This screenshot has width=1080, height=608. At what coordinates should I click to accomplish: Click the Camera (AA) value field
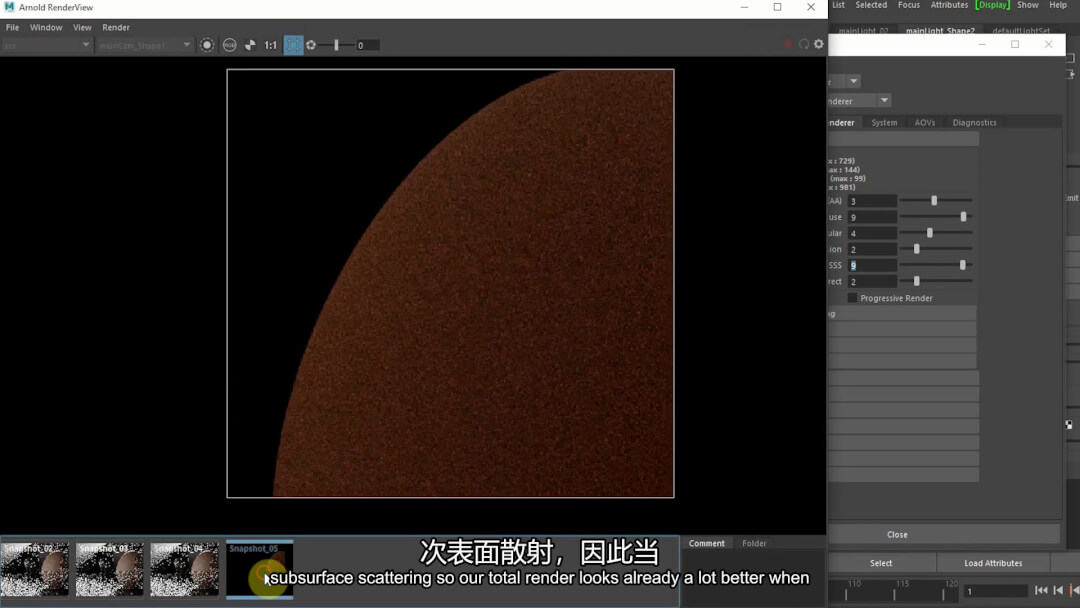coord(872,201)
